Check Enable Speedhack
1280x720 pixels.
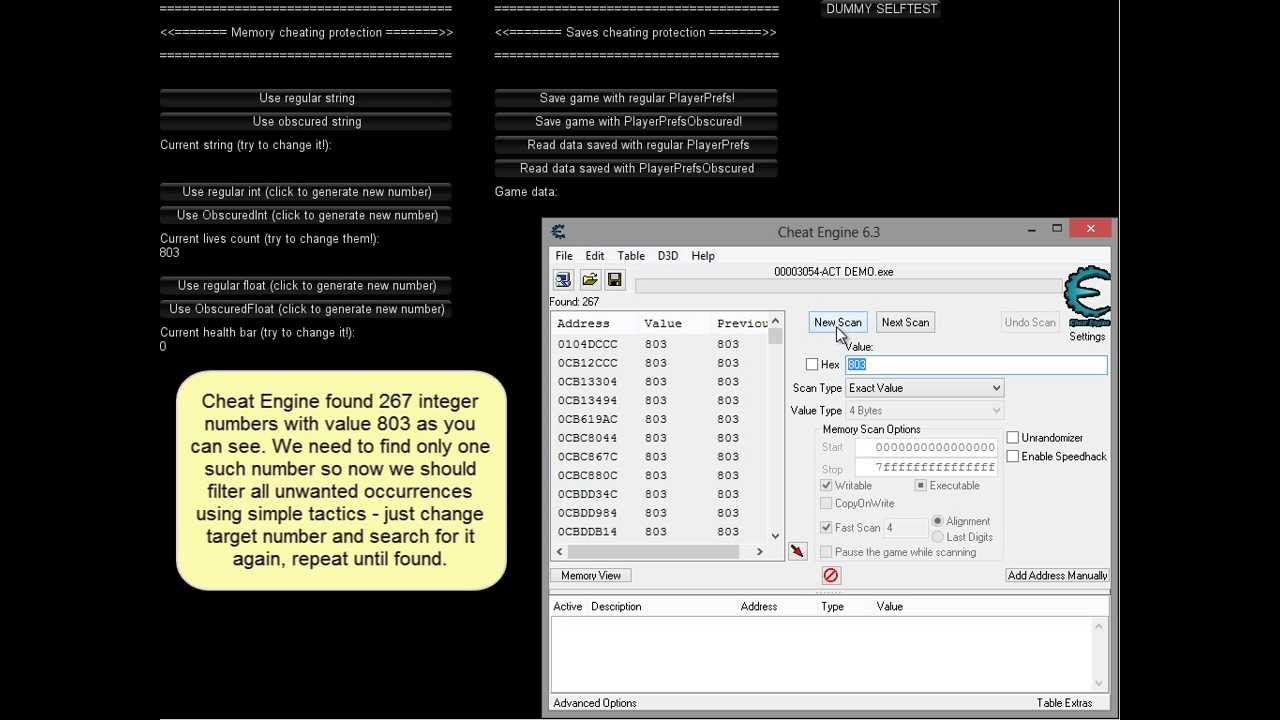tap(1013, 456)
